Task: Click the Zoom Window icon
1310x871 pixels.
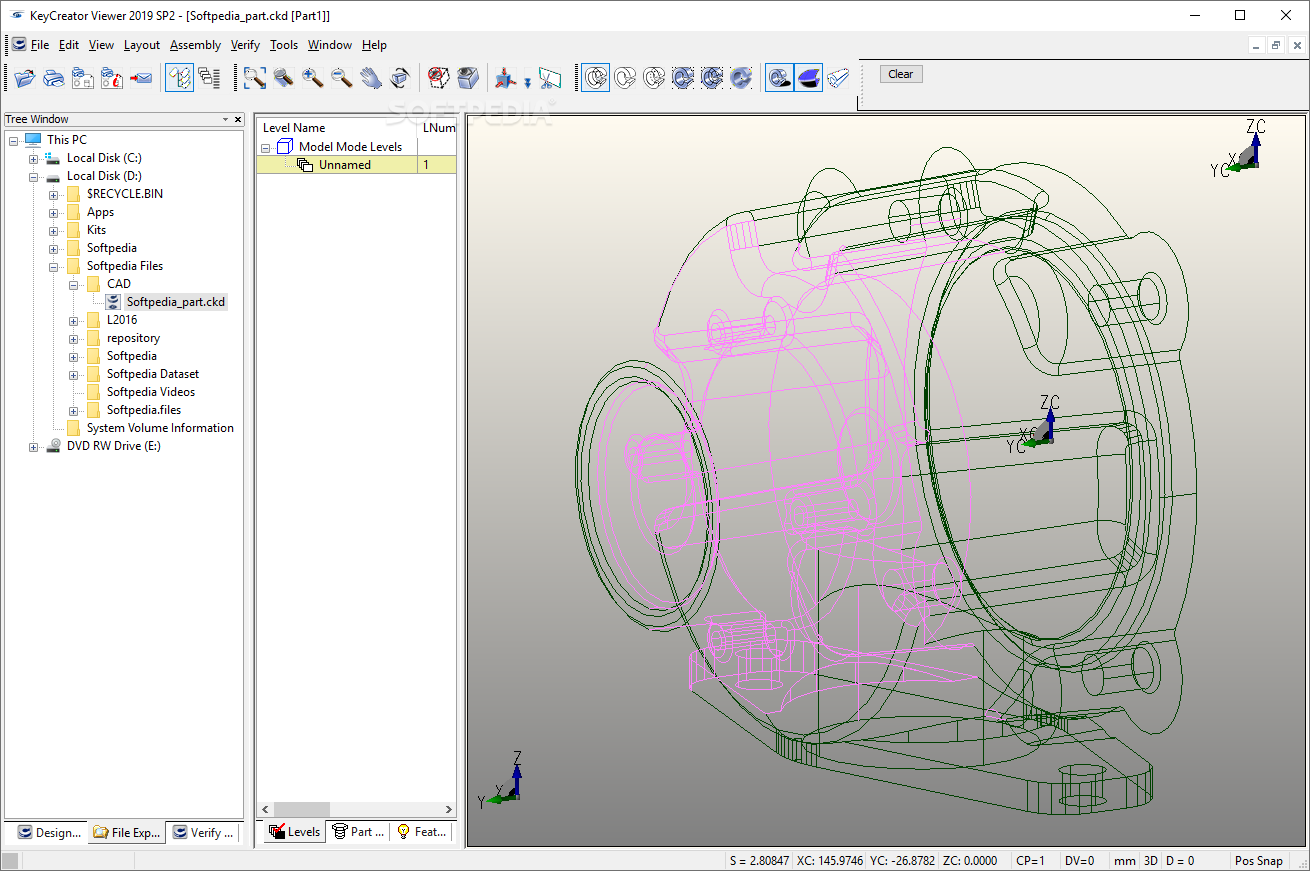Action: click(255, 78)
